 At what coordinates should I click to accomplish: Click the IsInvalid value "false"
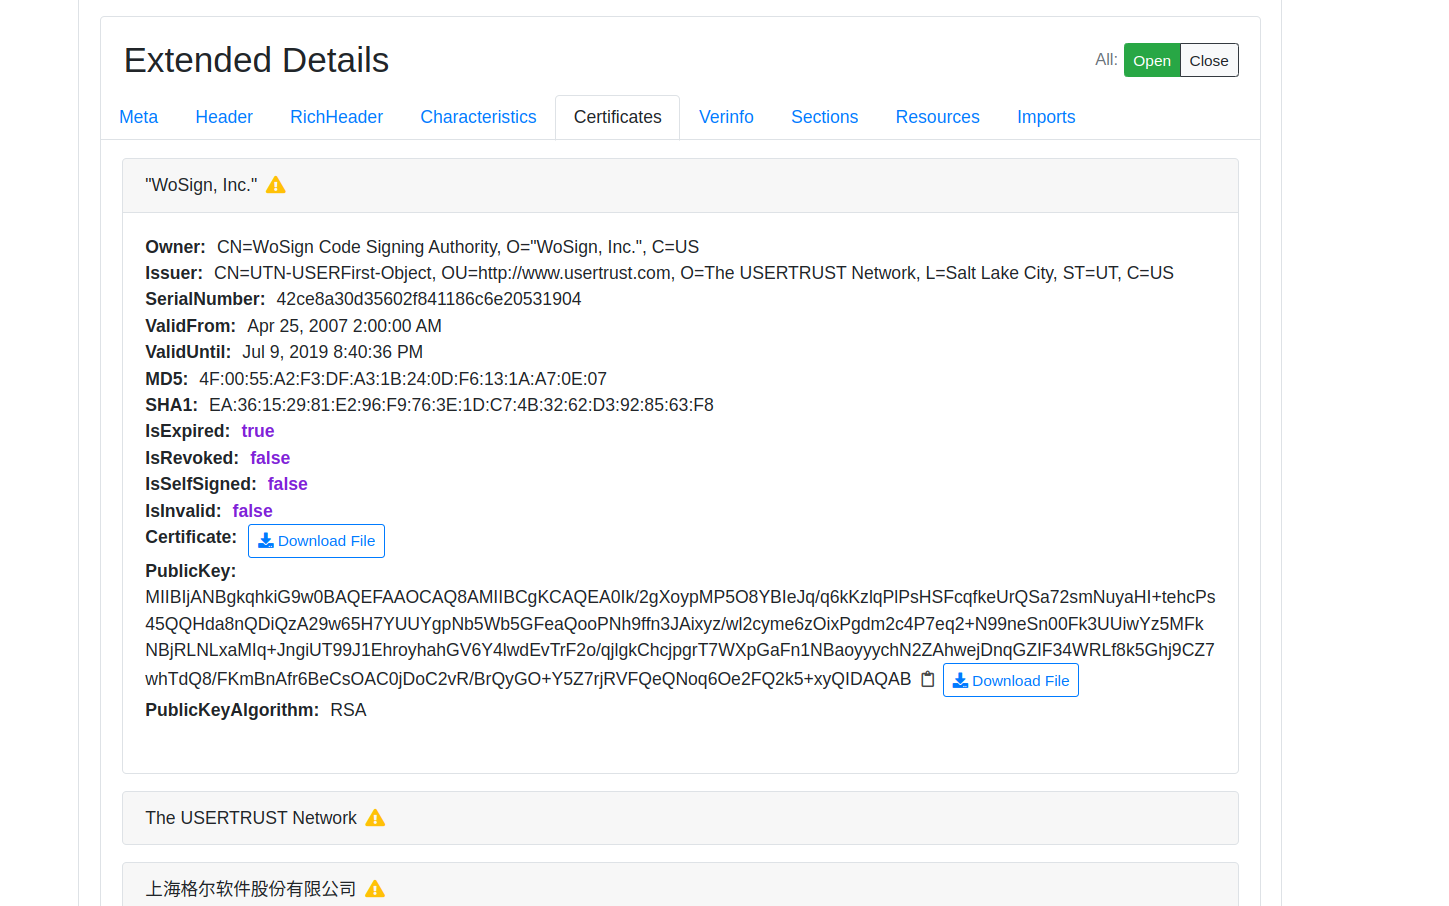tap(252, 511)
